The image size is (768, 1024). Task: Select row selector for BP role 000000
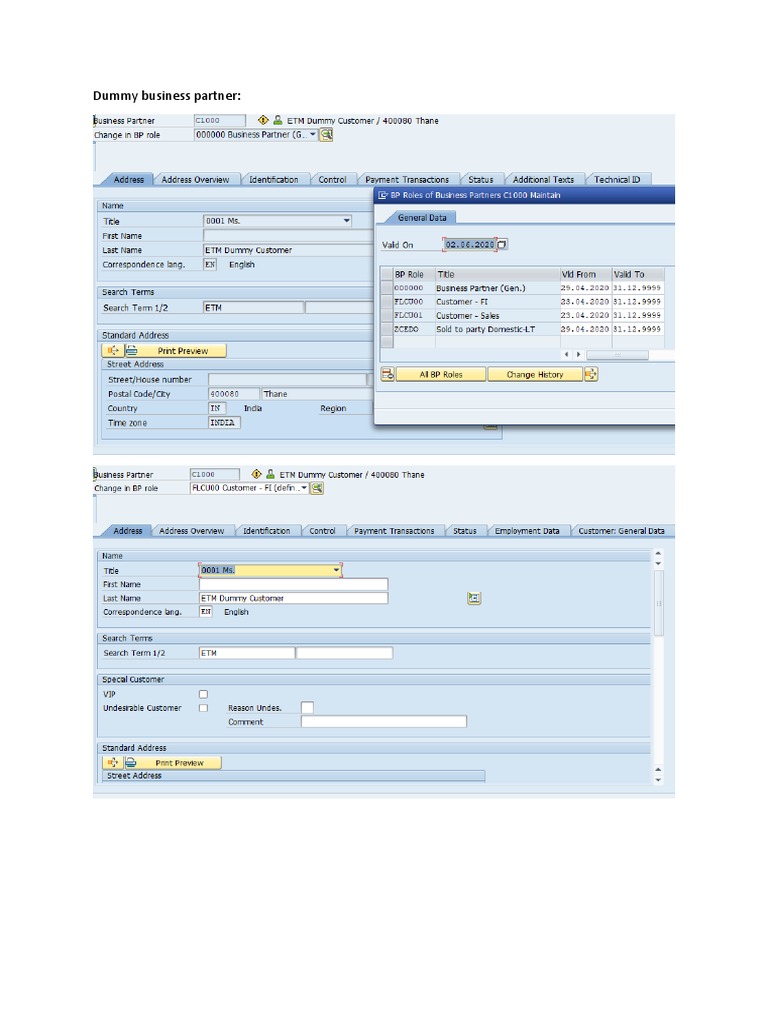point(387,288)
